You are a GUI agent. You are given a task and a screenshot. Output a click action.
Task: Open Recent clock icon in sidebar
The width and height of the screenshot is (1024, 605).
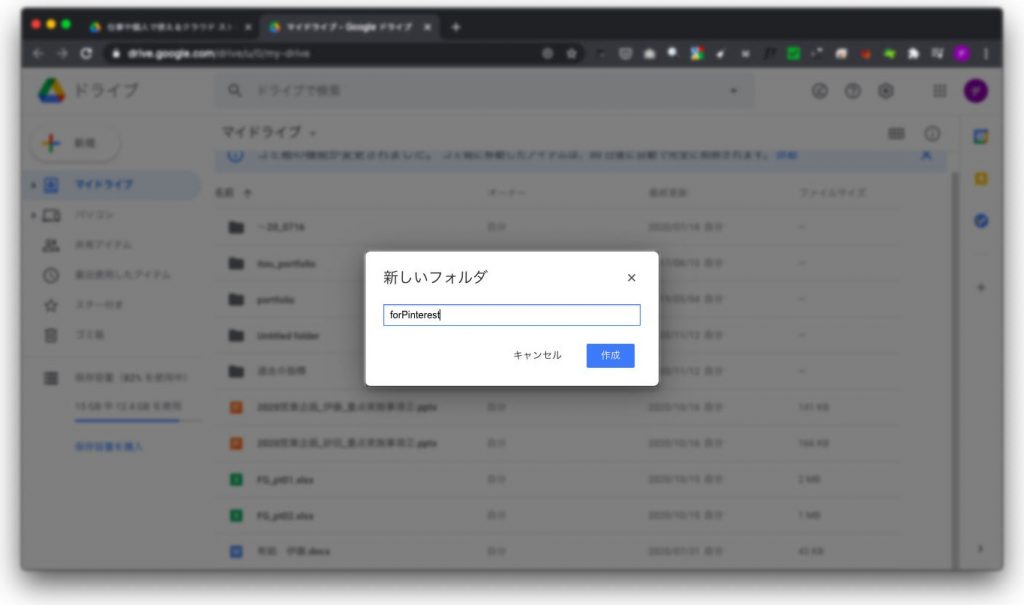pos(51,275)
